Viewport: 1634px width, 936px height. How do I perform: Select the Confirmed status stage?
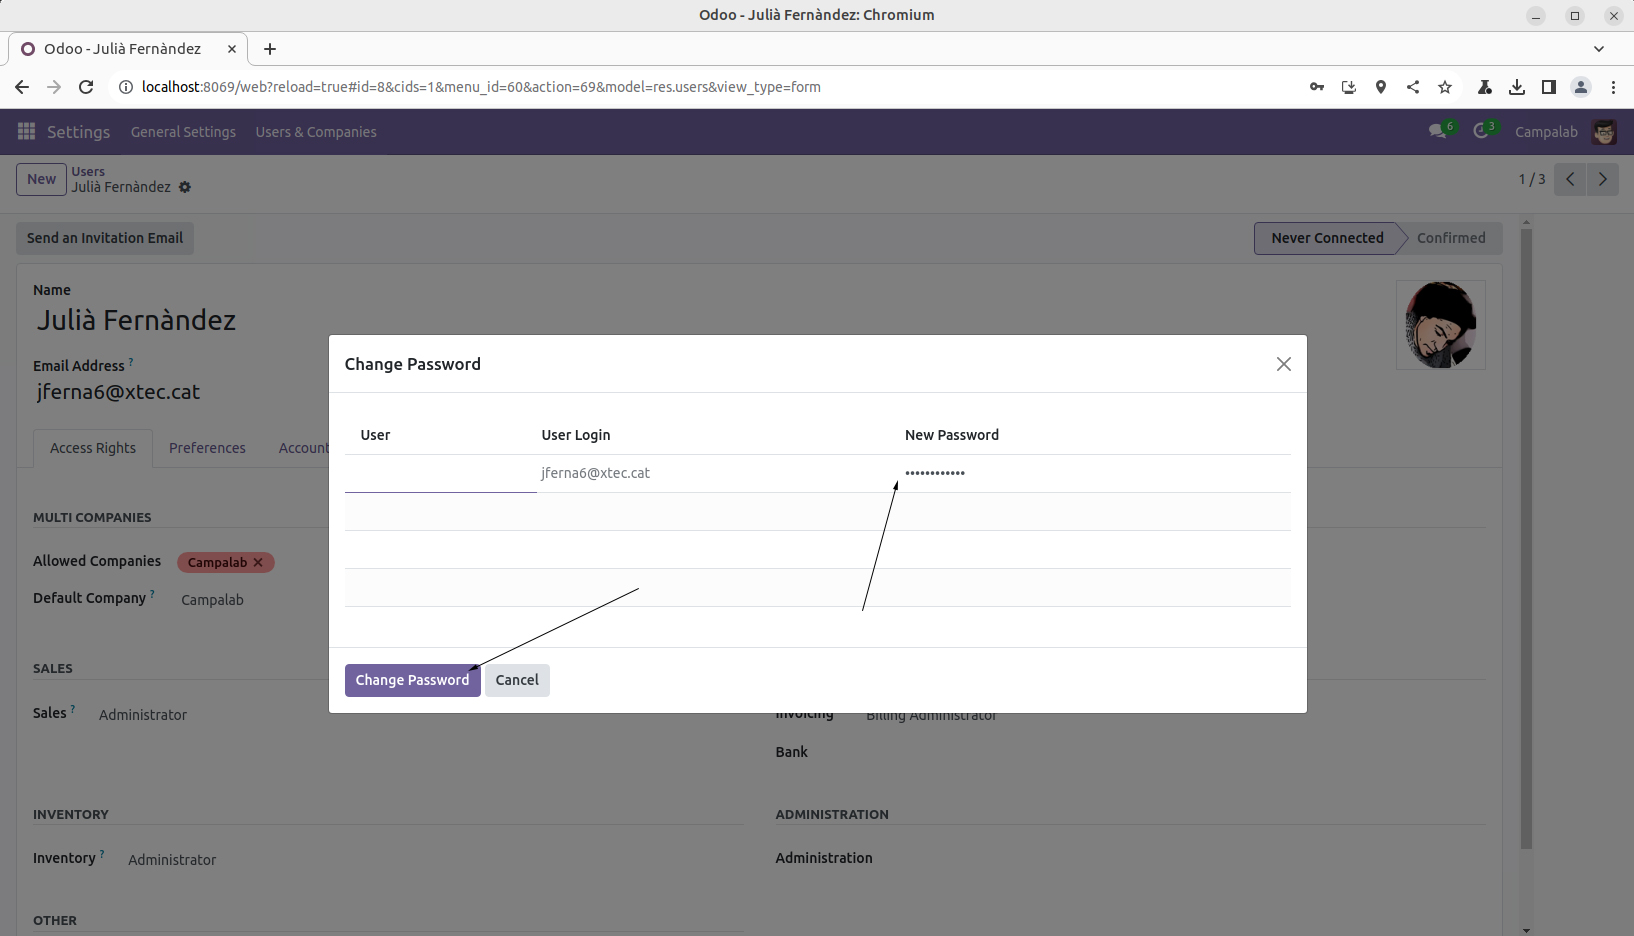[1450, 238]
